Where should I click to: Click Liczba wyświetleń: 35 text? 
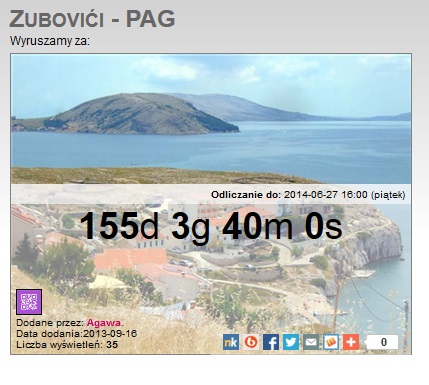point(67,345)
